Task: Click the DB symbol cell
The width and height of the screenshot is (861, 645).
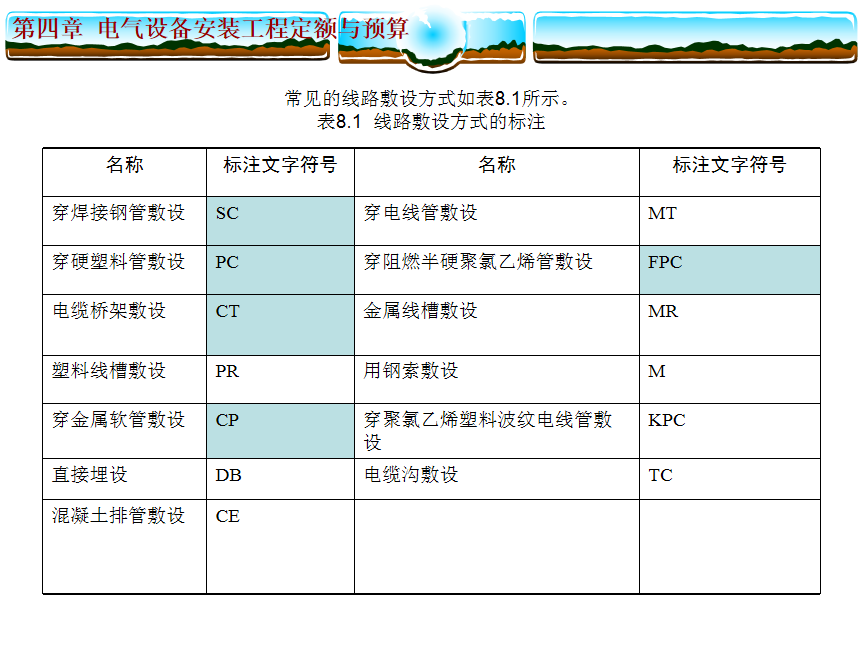Action: coord(280,479)
